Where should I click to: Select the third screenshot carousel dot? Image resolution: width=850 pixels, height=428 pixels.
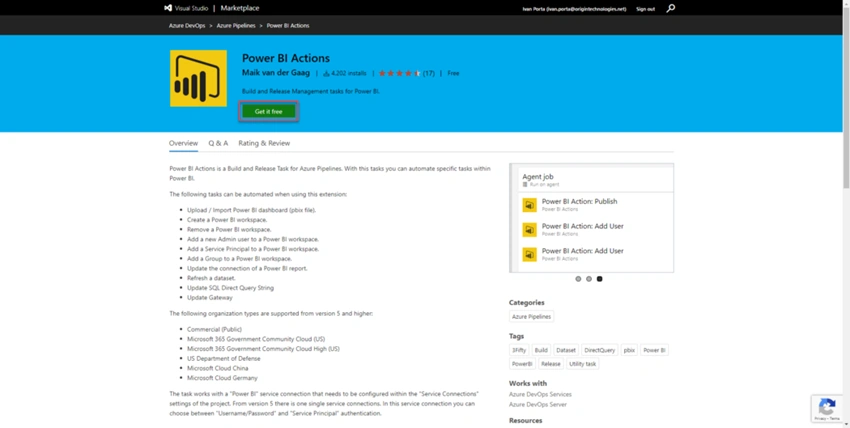coord(600,279)
